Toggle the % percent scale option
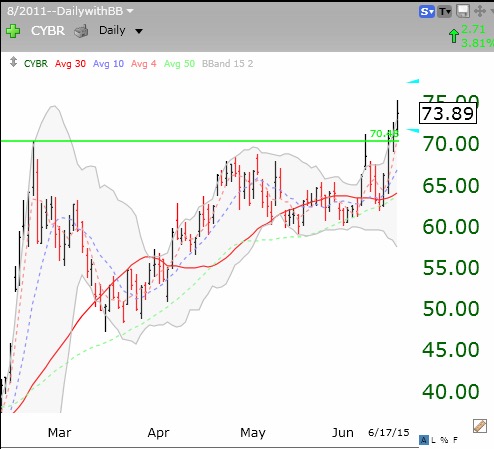This screenshot has height=449, width=494. pos(444,440)
